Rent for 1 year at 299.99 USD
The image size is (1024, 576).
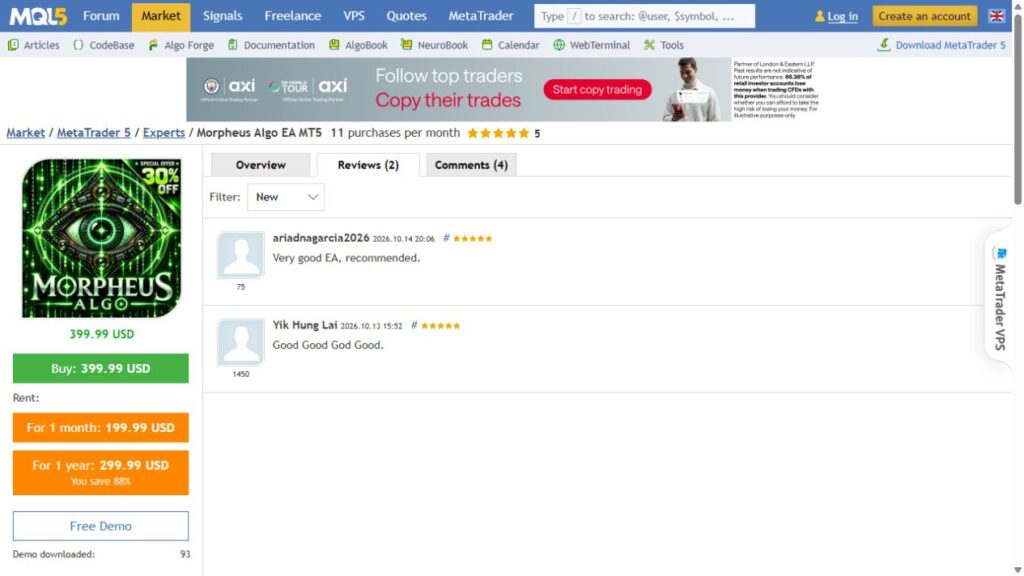101,472
